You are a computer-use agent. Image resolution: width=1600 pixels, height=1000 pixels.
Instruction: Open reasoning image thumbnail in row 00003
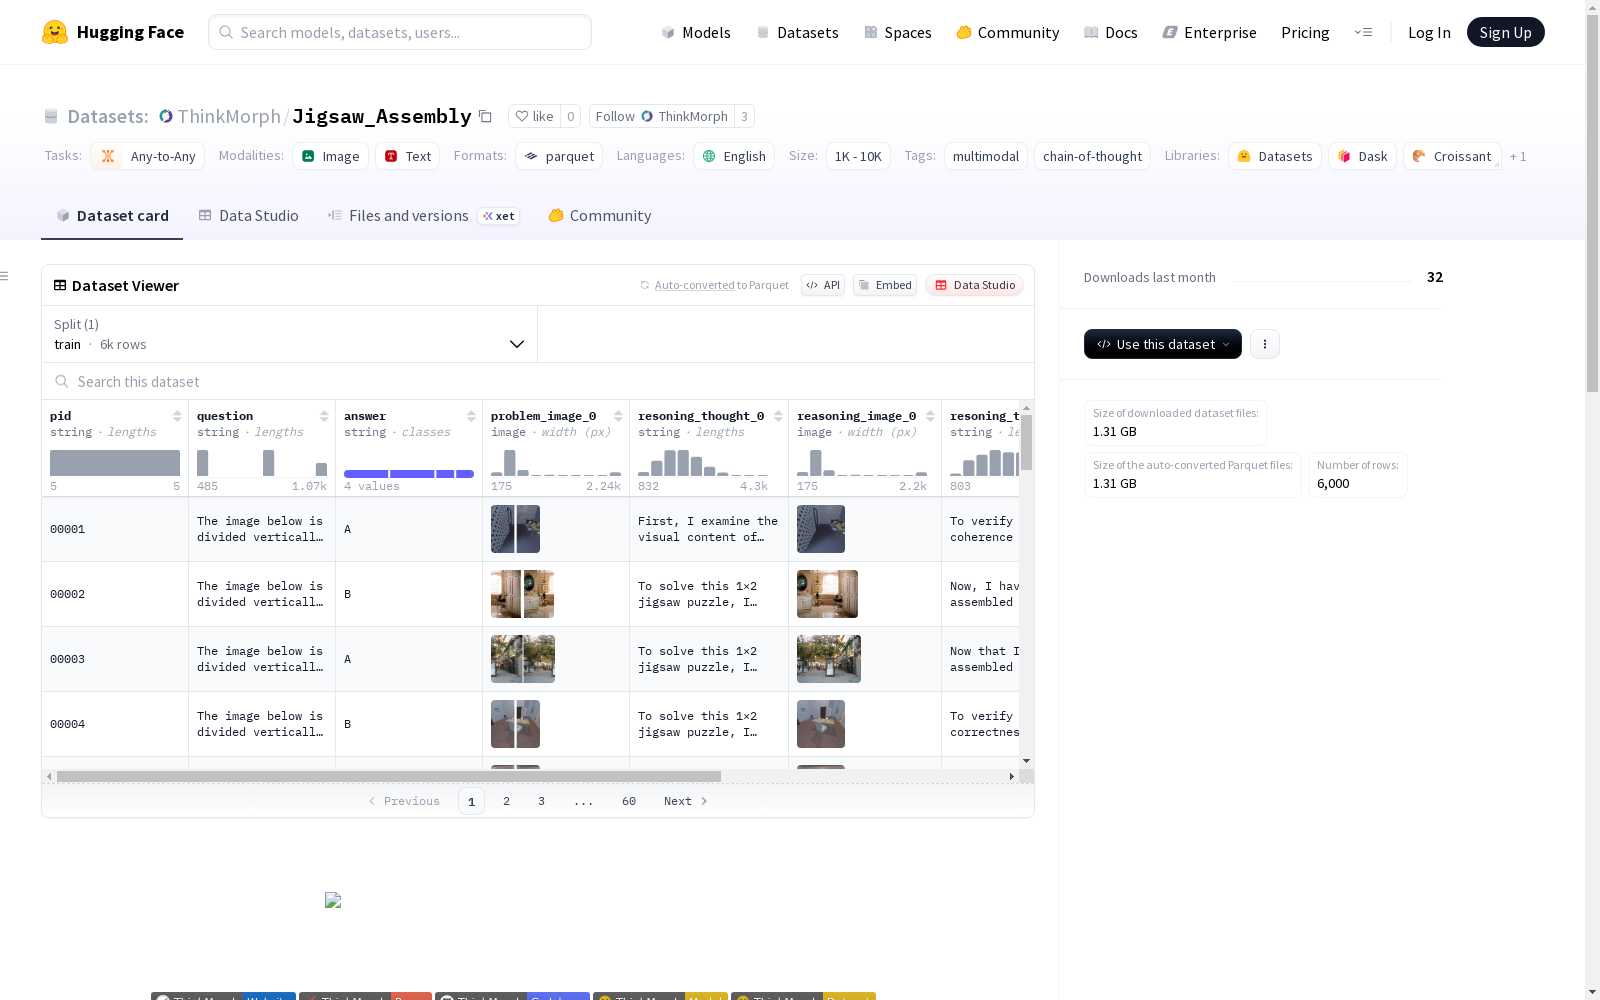829,659
